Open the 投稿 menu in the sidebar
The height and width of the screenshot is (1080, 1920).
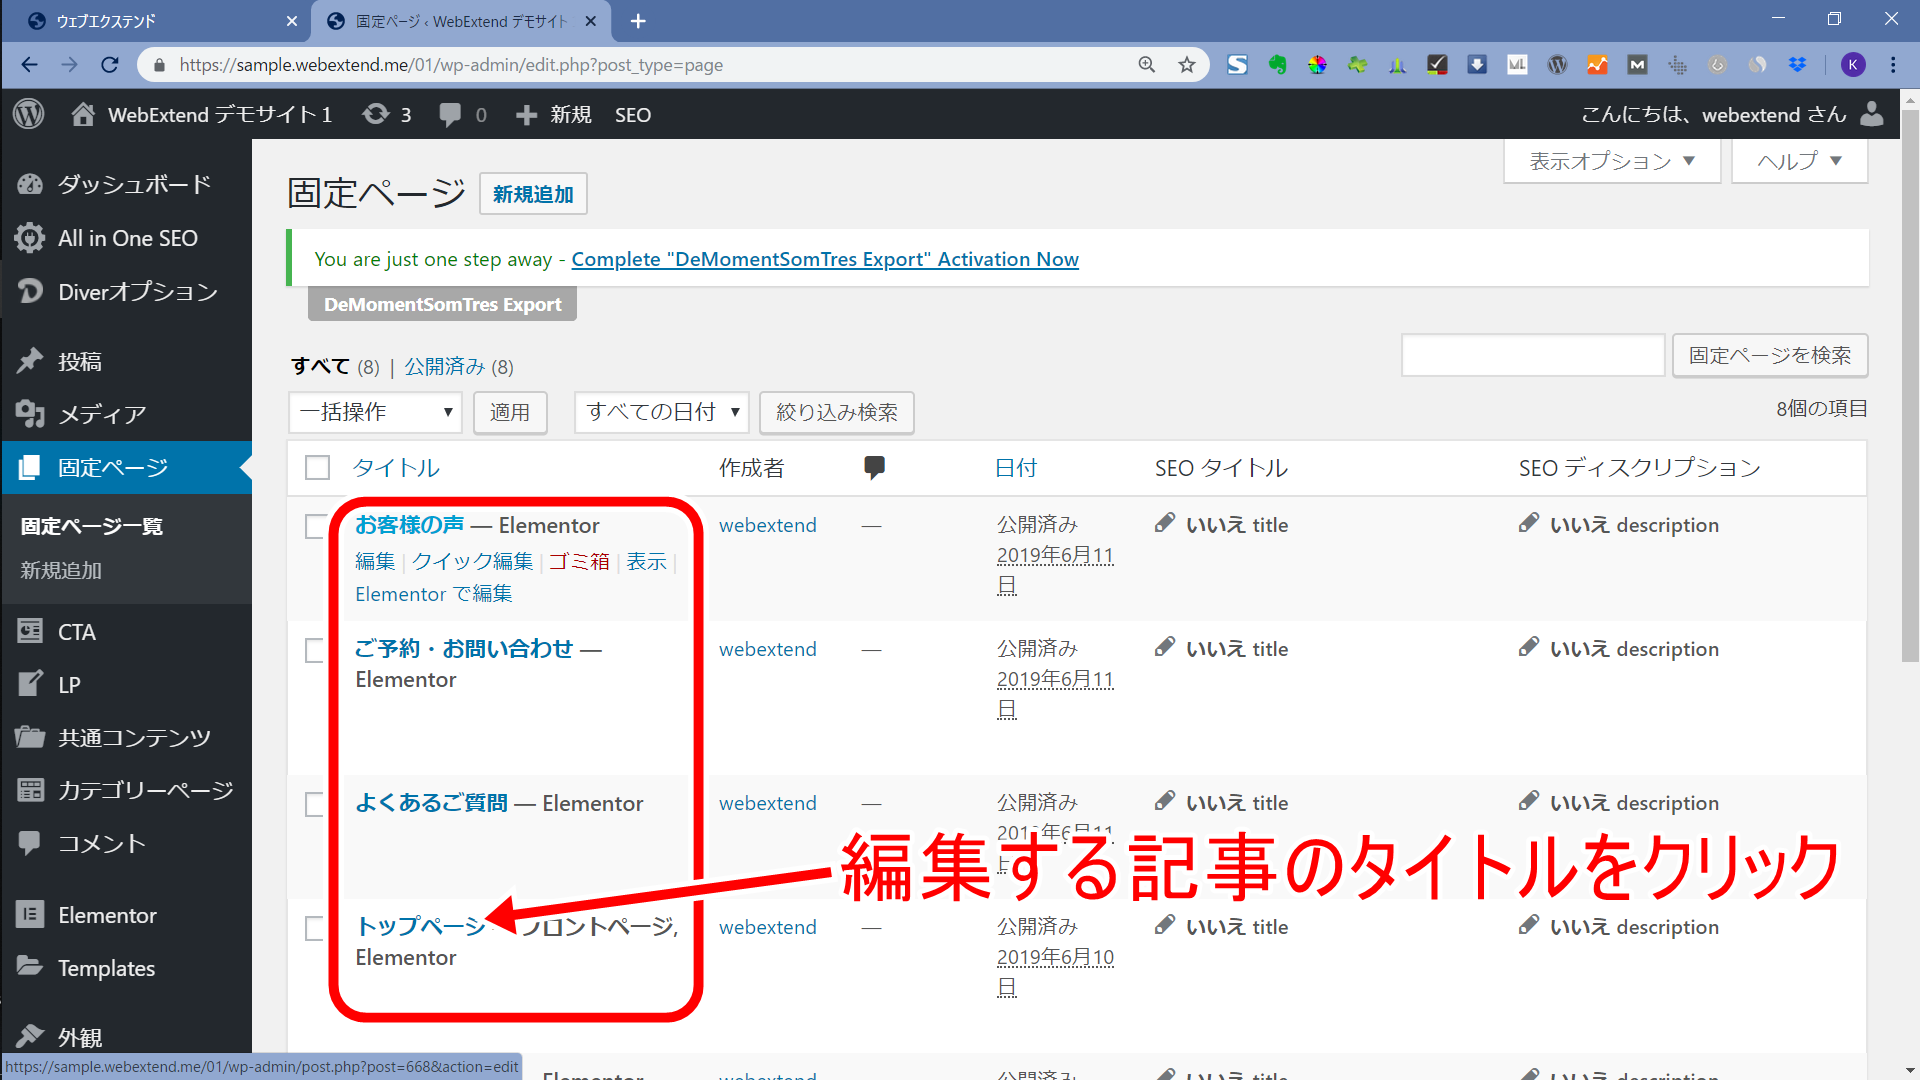pyautogui.click(x=80, y=361)
